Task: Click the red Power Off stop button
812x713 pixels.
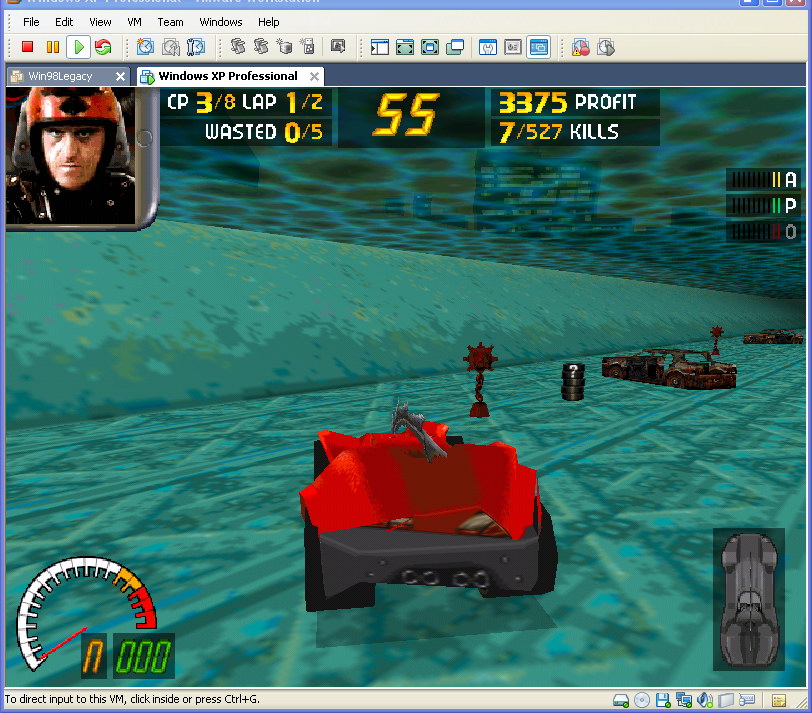Action: tap(27, 47)
